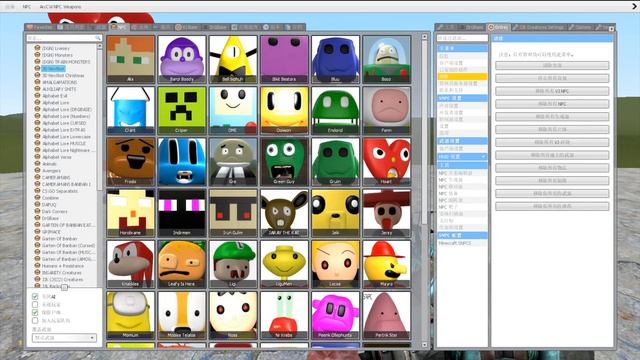The image size is (640, 360).
Task: Toggle the checkbox labeled with AI
Action: click(35, 296)
